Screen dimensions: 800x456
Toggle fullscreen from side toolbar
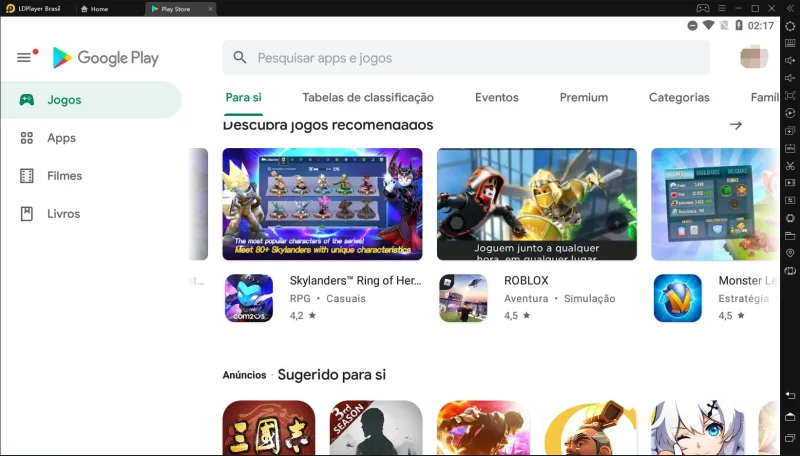(x=790, y=95)
